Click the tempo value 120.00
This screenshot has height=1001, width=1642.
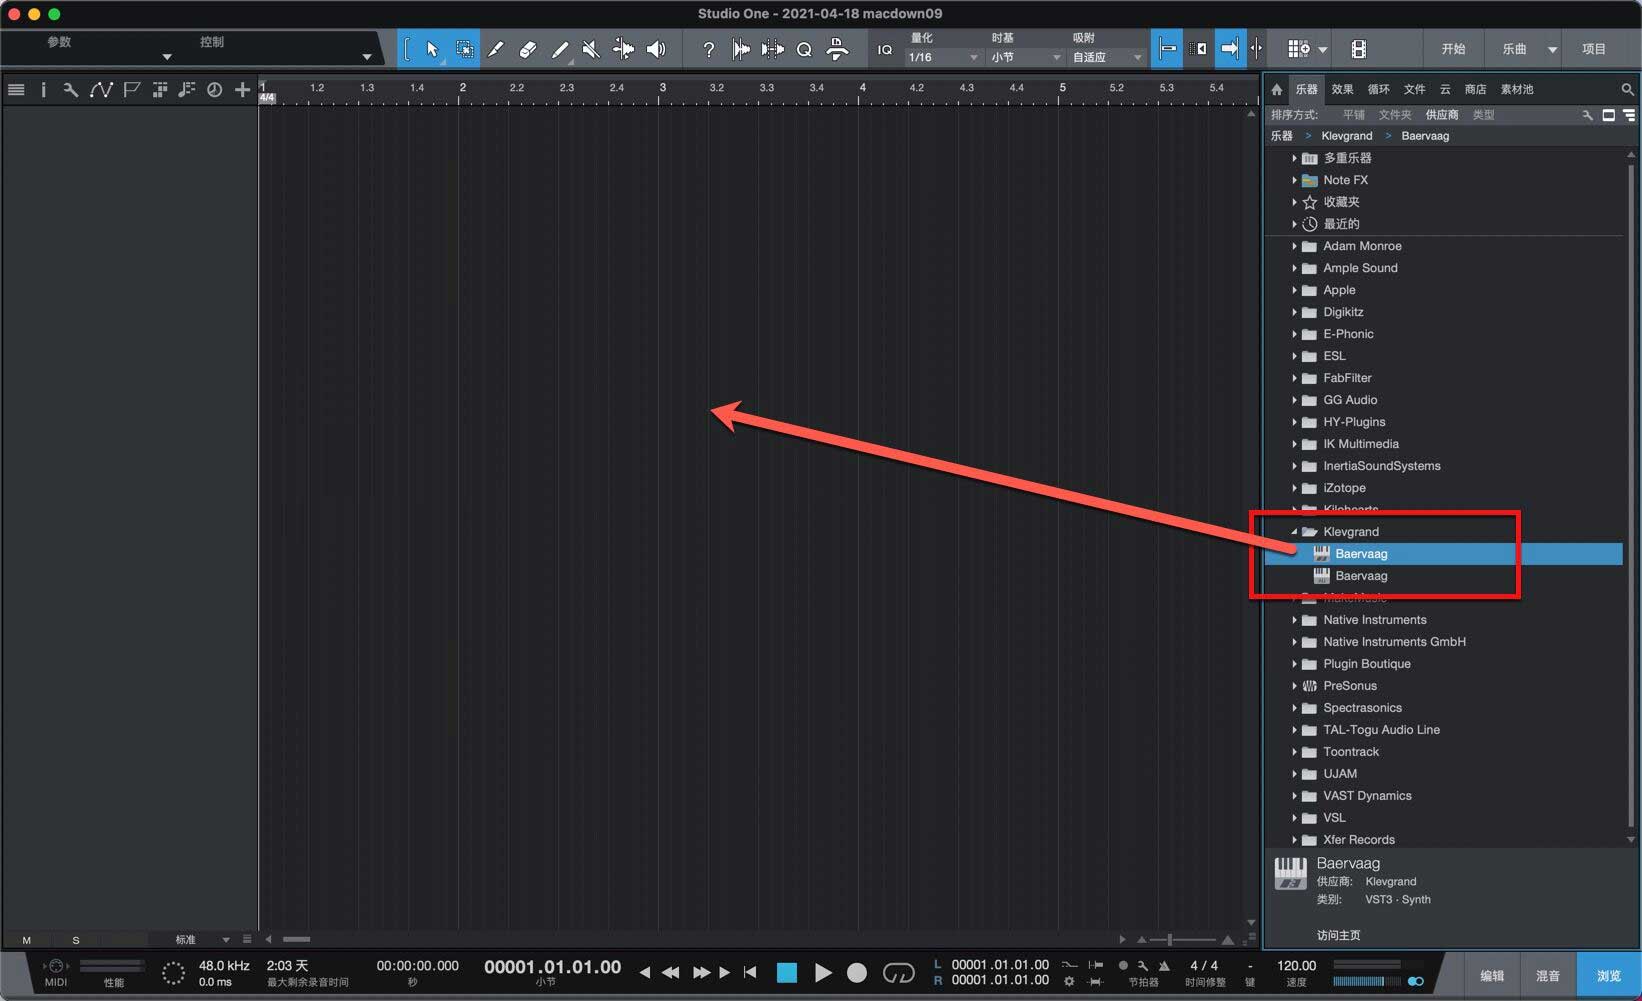(x=1296, y=965)
